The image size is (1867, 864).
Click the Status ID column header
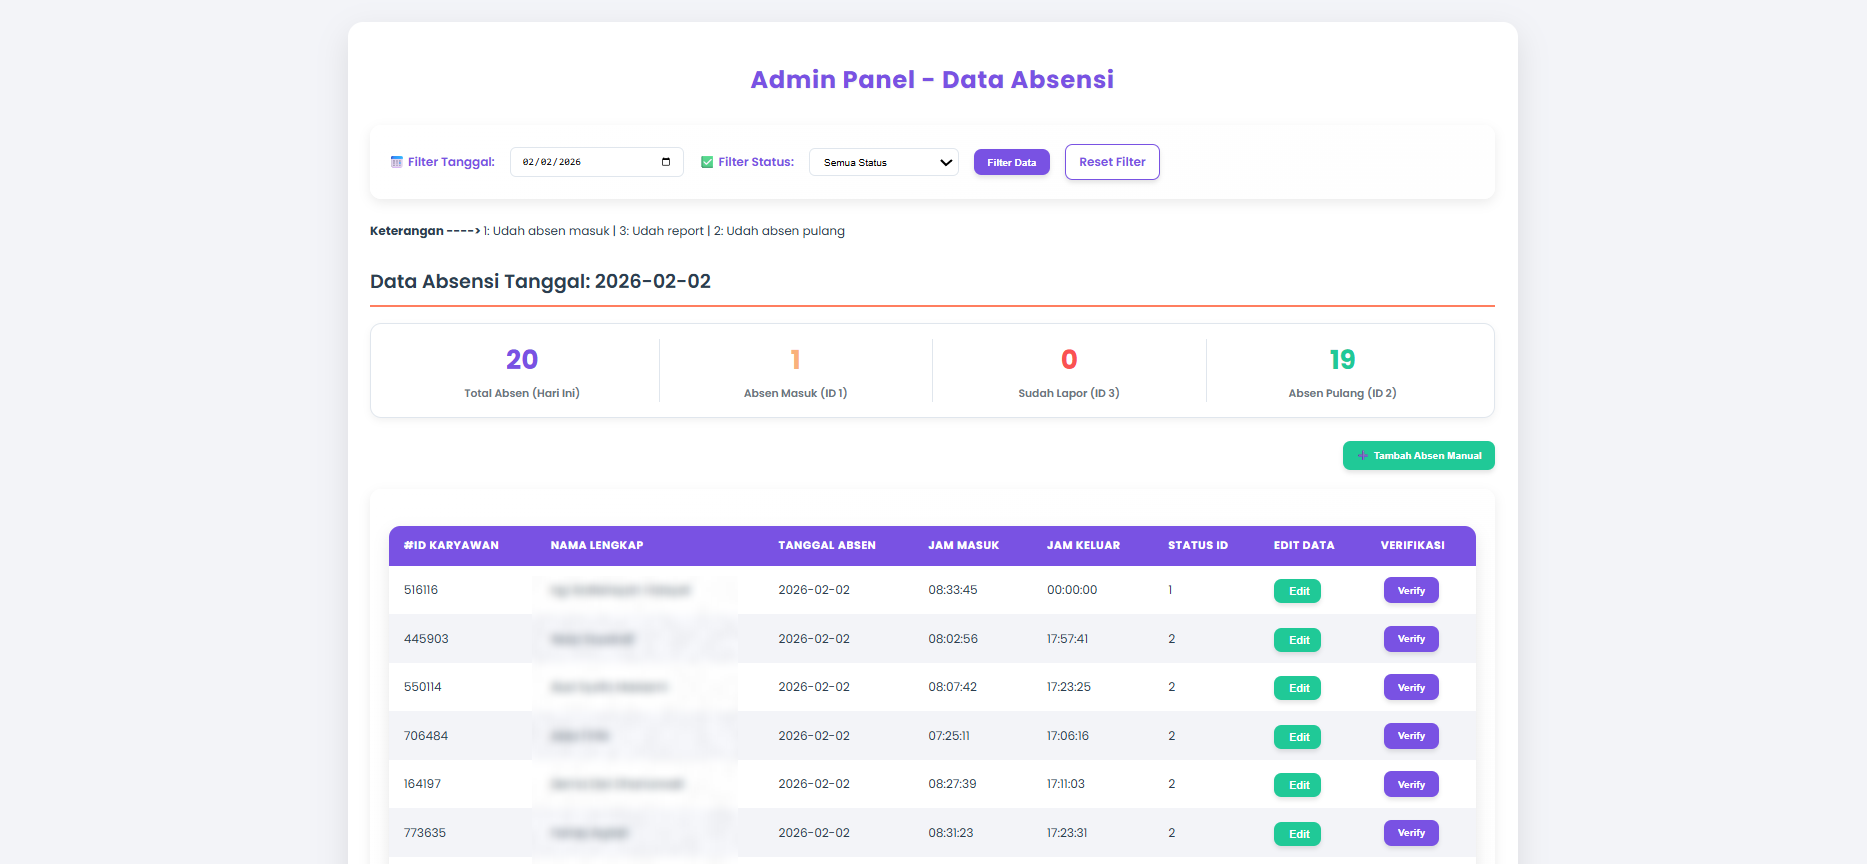coord(1197,546)
